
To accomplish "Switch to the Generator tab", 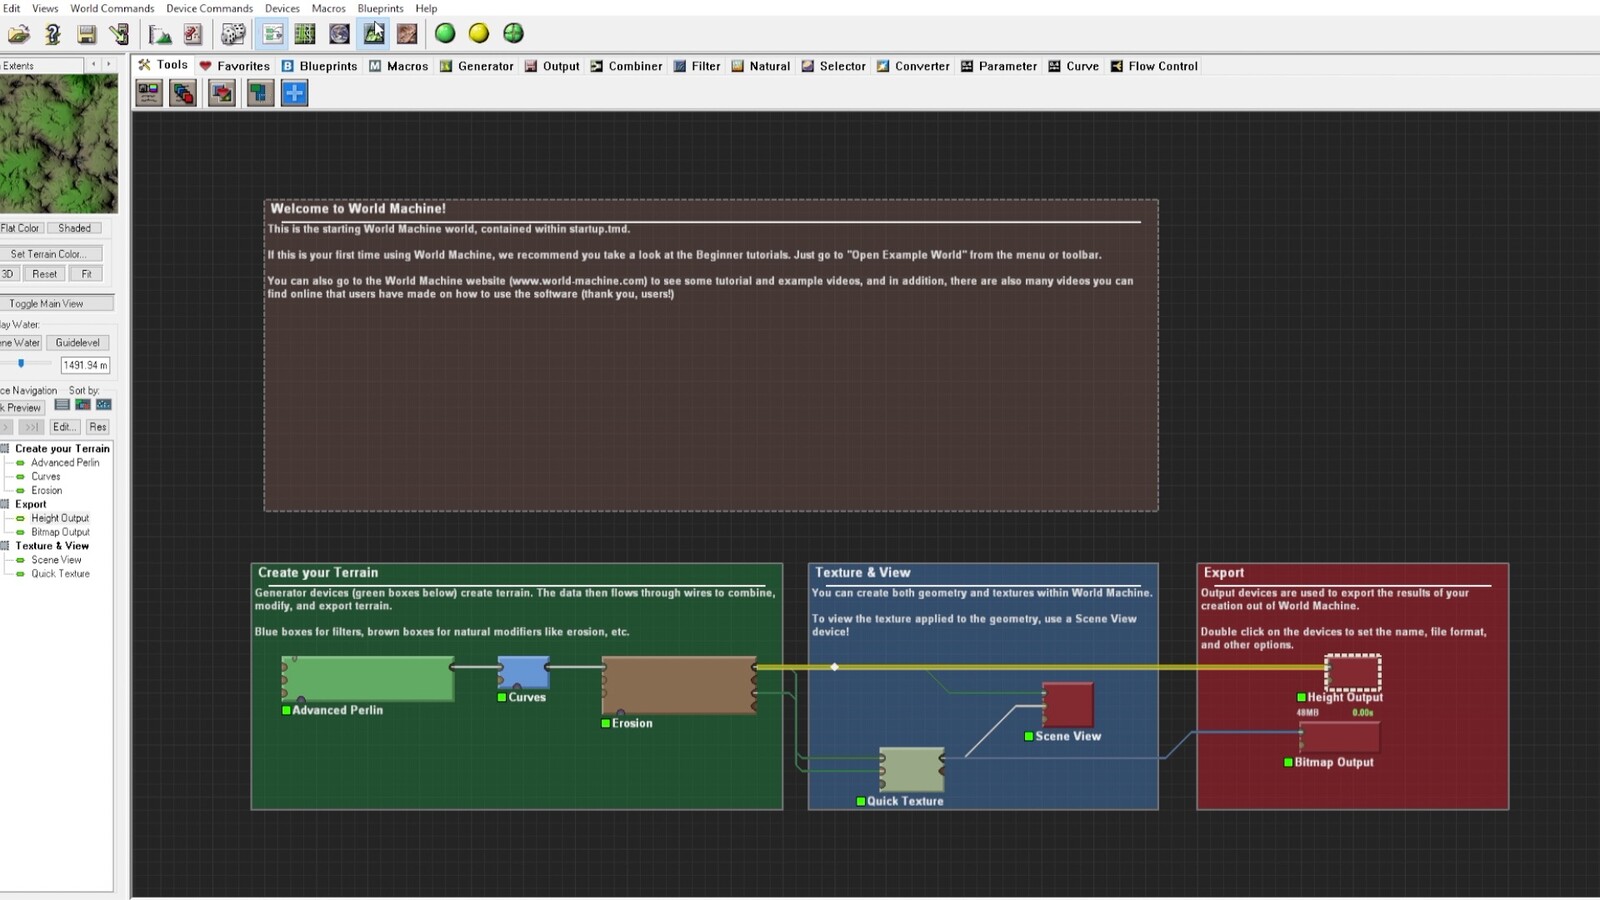I will (x=476, y=66).
